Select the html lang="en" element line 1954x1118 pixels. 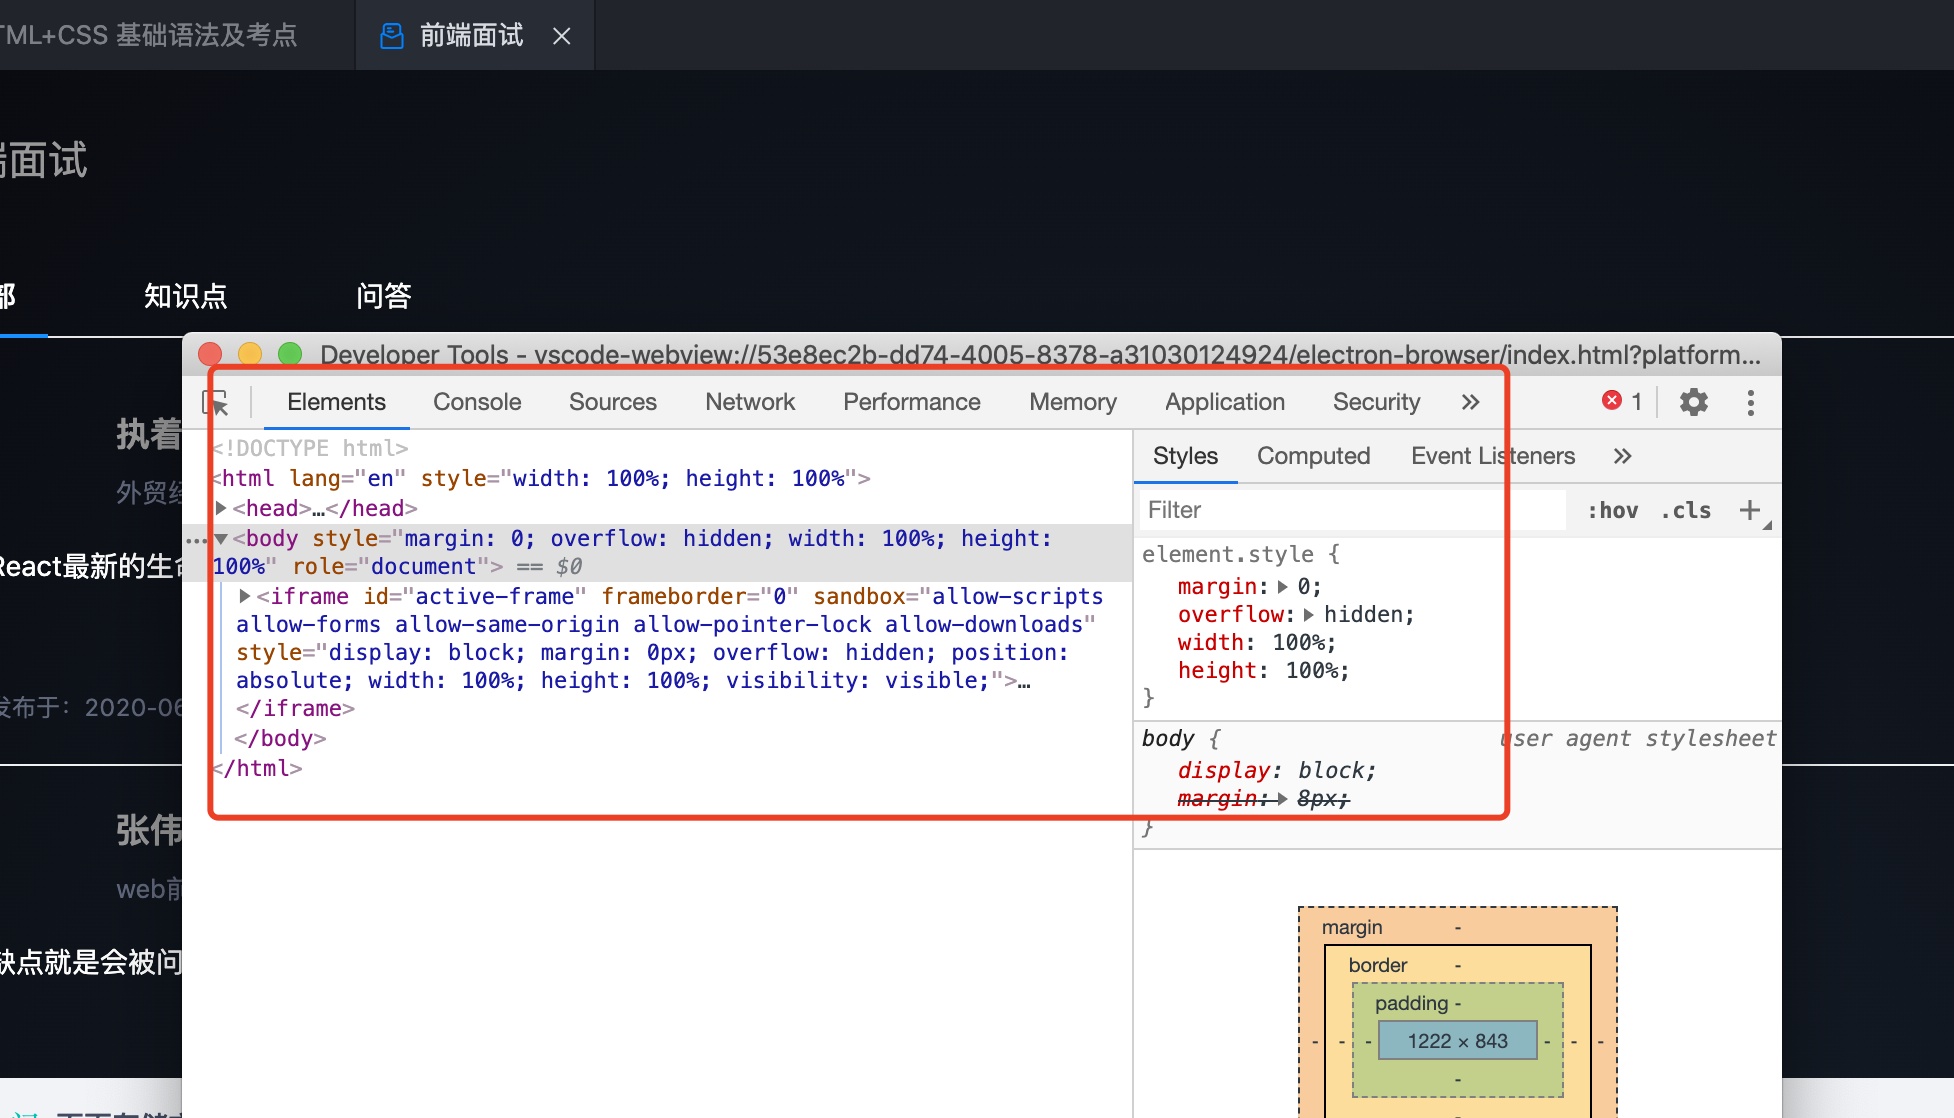coord(541,478)
